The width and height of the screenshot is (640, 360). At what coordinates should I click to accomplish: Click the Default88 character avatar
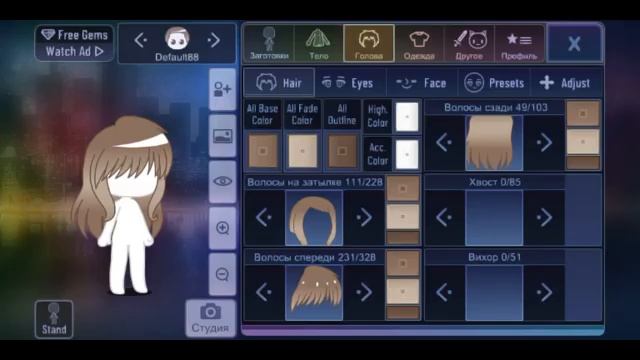click(177, 39)
